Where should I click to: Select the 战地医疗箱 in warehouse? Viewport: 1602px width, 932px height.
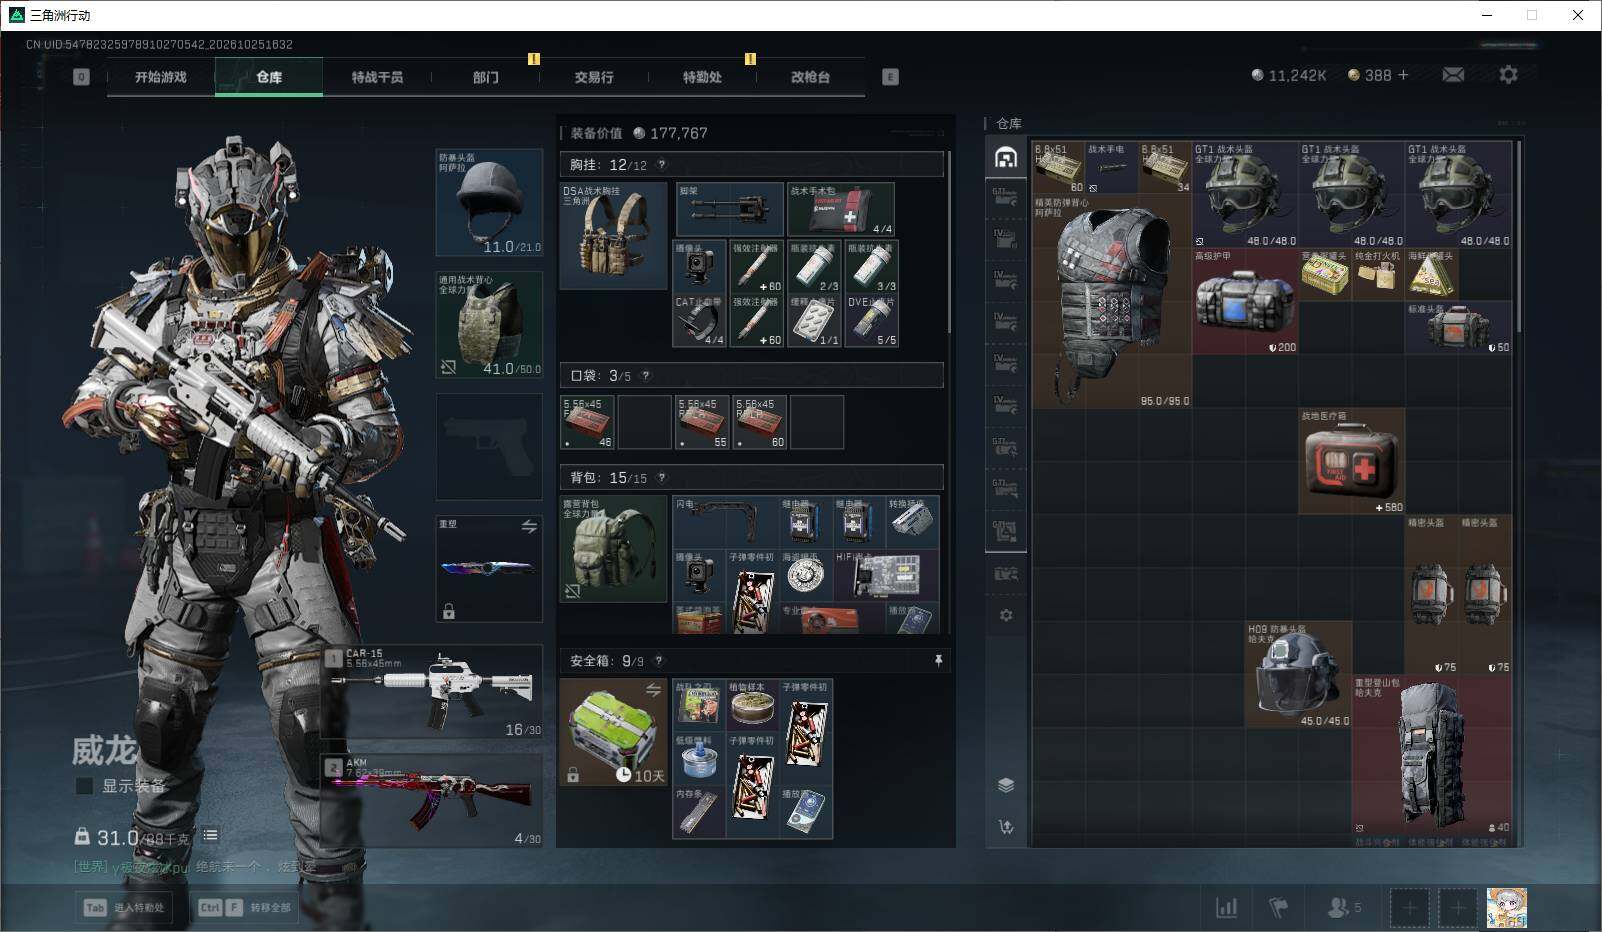tap(1351, 461)
